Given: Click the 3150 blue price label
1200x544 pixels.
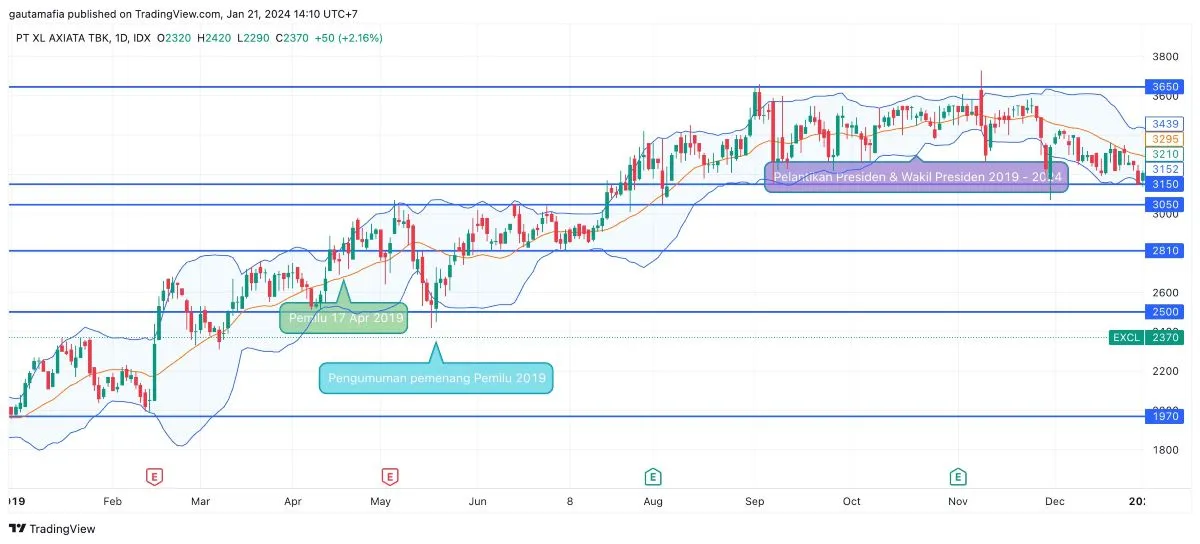Looking at the screenshot, I should tap(1165, 185).
